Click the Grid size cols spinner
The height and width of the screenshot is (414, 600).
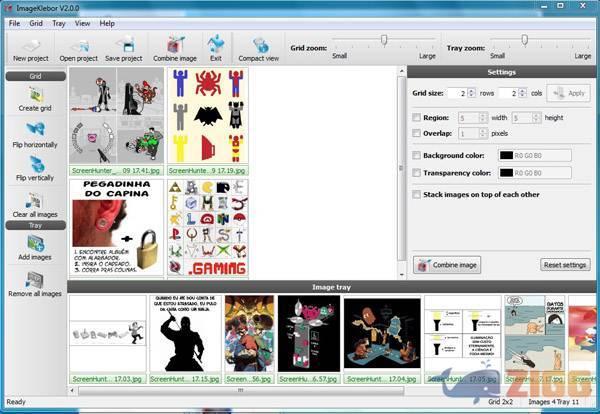[516, 93]
